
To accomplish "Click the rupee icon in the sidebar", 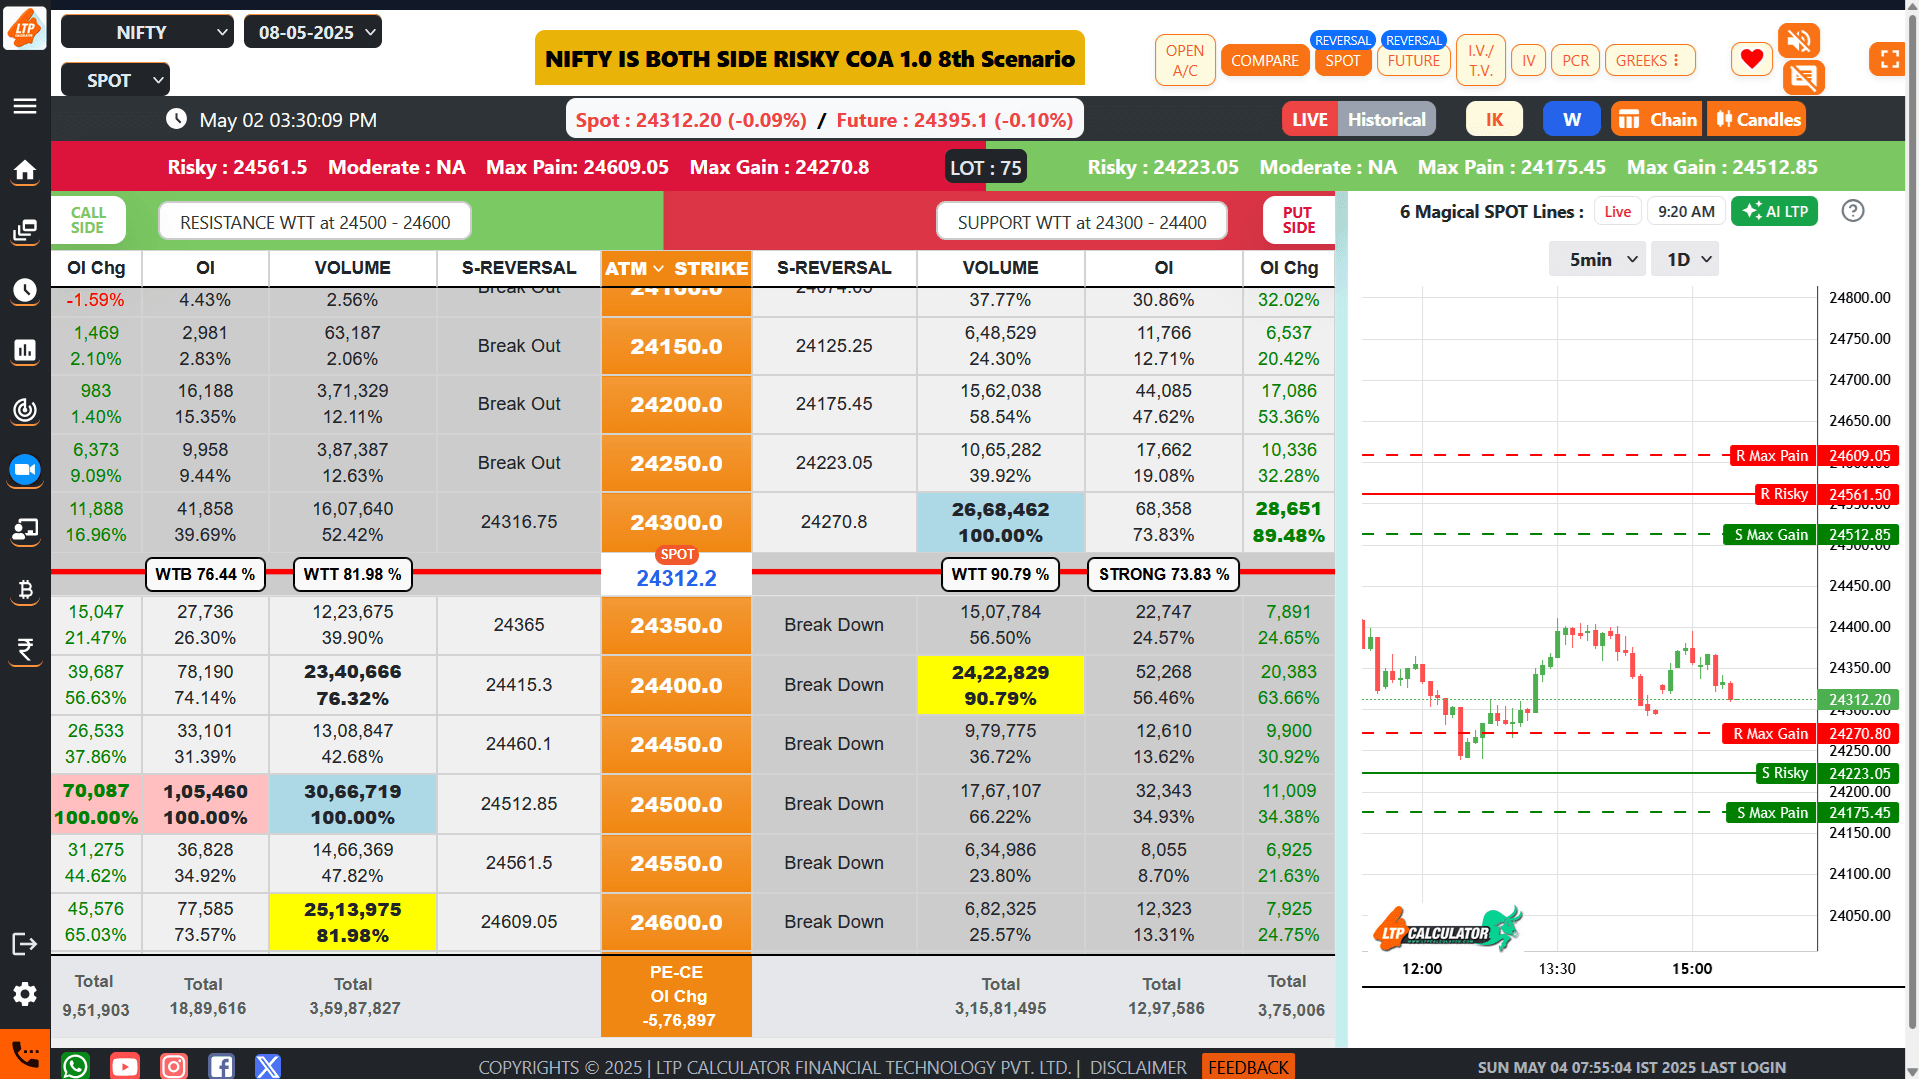I will pyautogui.click(x=25, y=649).
